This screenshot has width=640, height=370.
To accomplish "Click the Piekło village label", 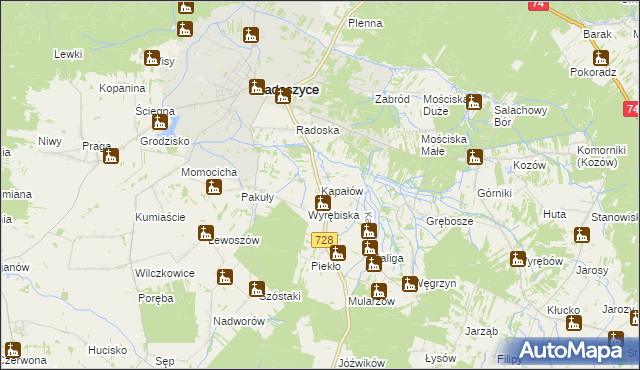I will click(326, 266).
